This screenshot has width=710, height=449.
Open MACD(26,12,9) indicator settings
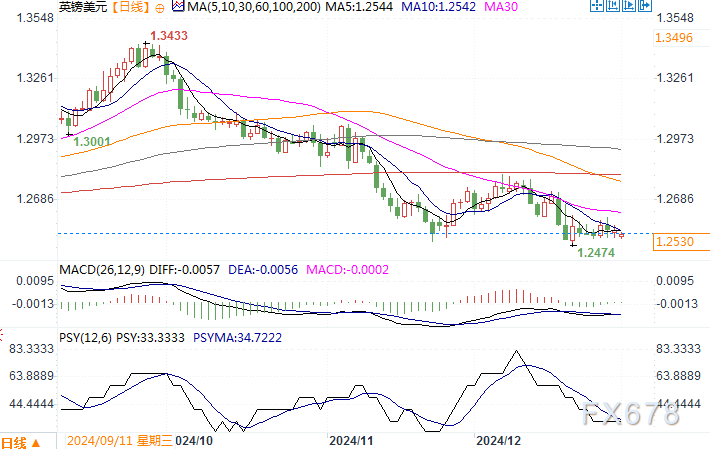point(102,270)
